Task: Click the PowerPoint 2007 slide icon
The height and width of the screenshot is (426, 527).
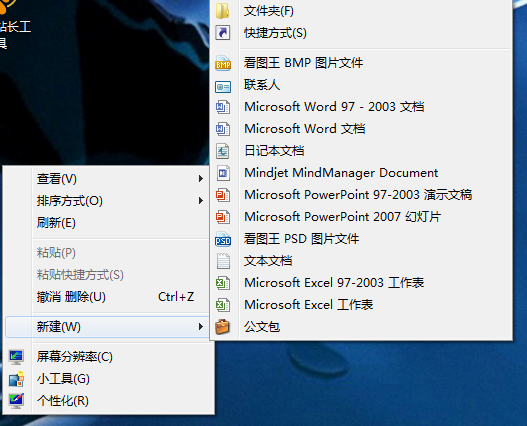Action: click(223, 217)
